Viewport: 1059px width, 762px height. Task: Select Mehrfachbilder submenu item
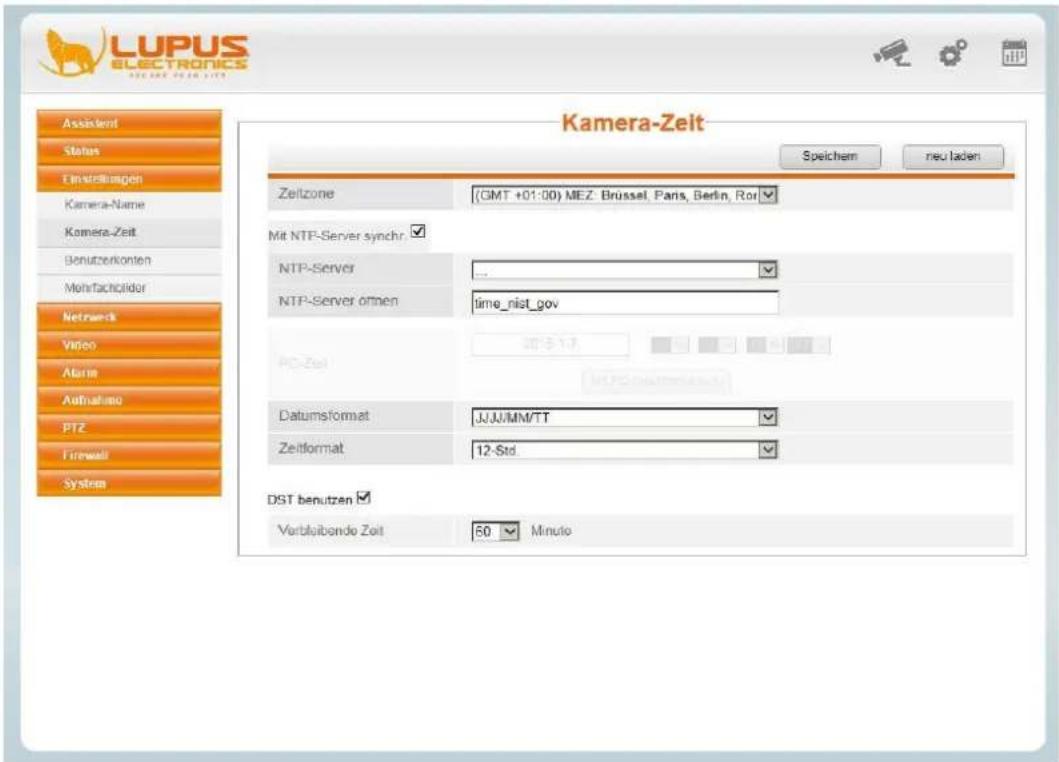click(x=129, y=288)
